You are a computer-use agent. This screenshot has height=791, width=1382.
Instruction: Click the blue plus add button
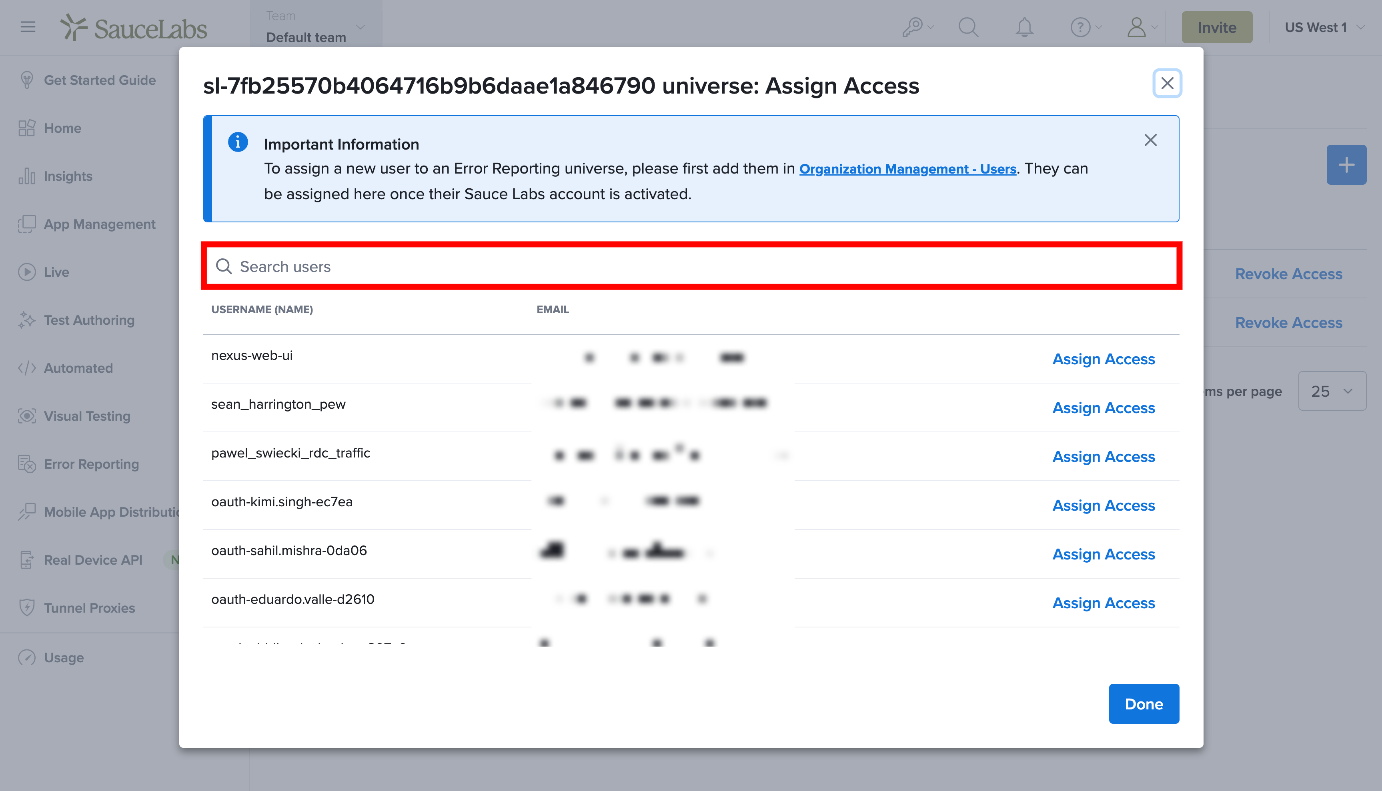[1346, 165]
